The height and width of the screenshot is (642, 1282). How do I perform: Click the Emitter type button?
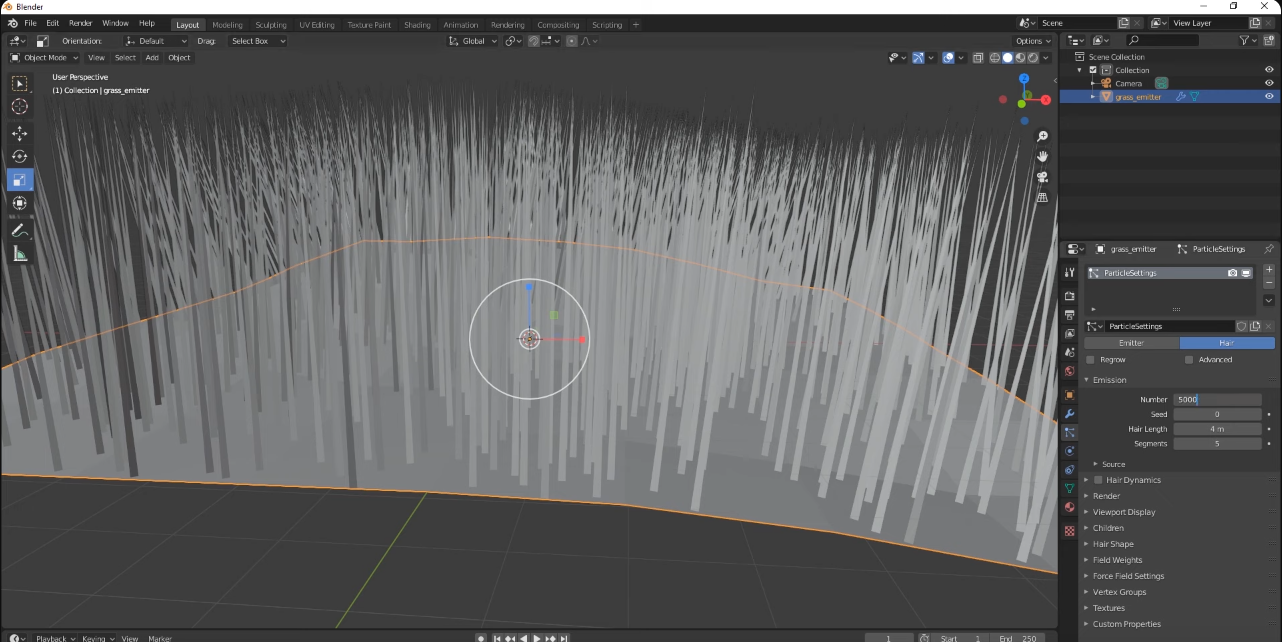click(1131, 343)
